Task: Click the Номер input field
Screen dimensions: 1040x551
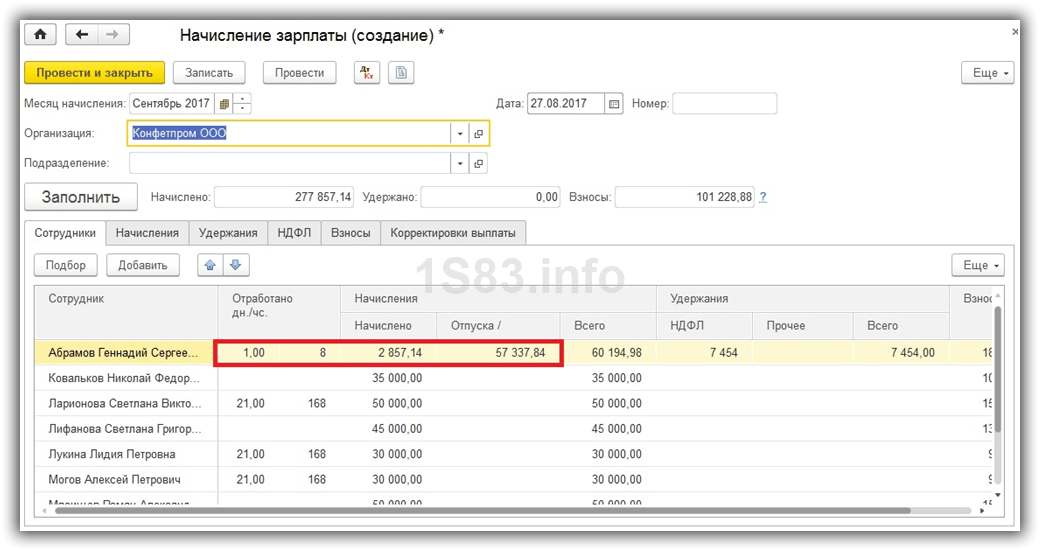Action: (x=724, y=104)
